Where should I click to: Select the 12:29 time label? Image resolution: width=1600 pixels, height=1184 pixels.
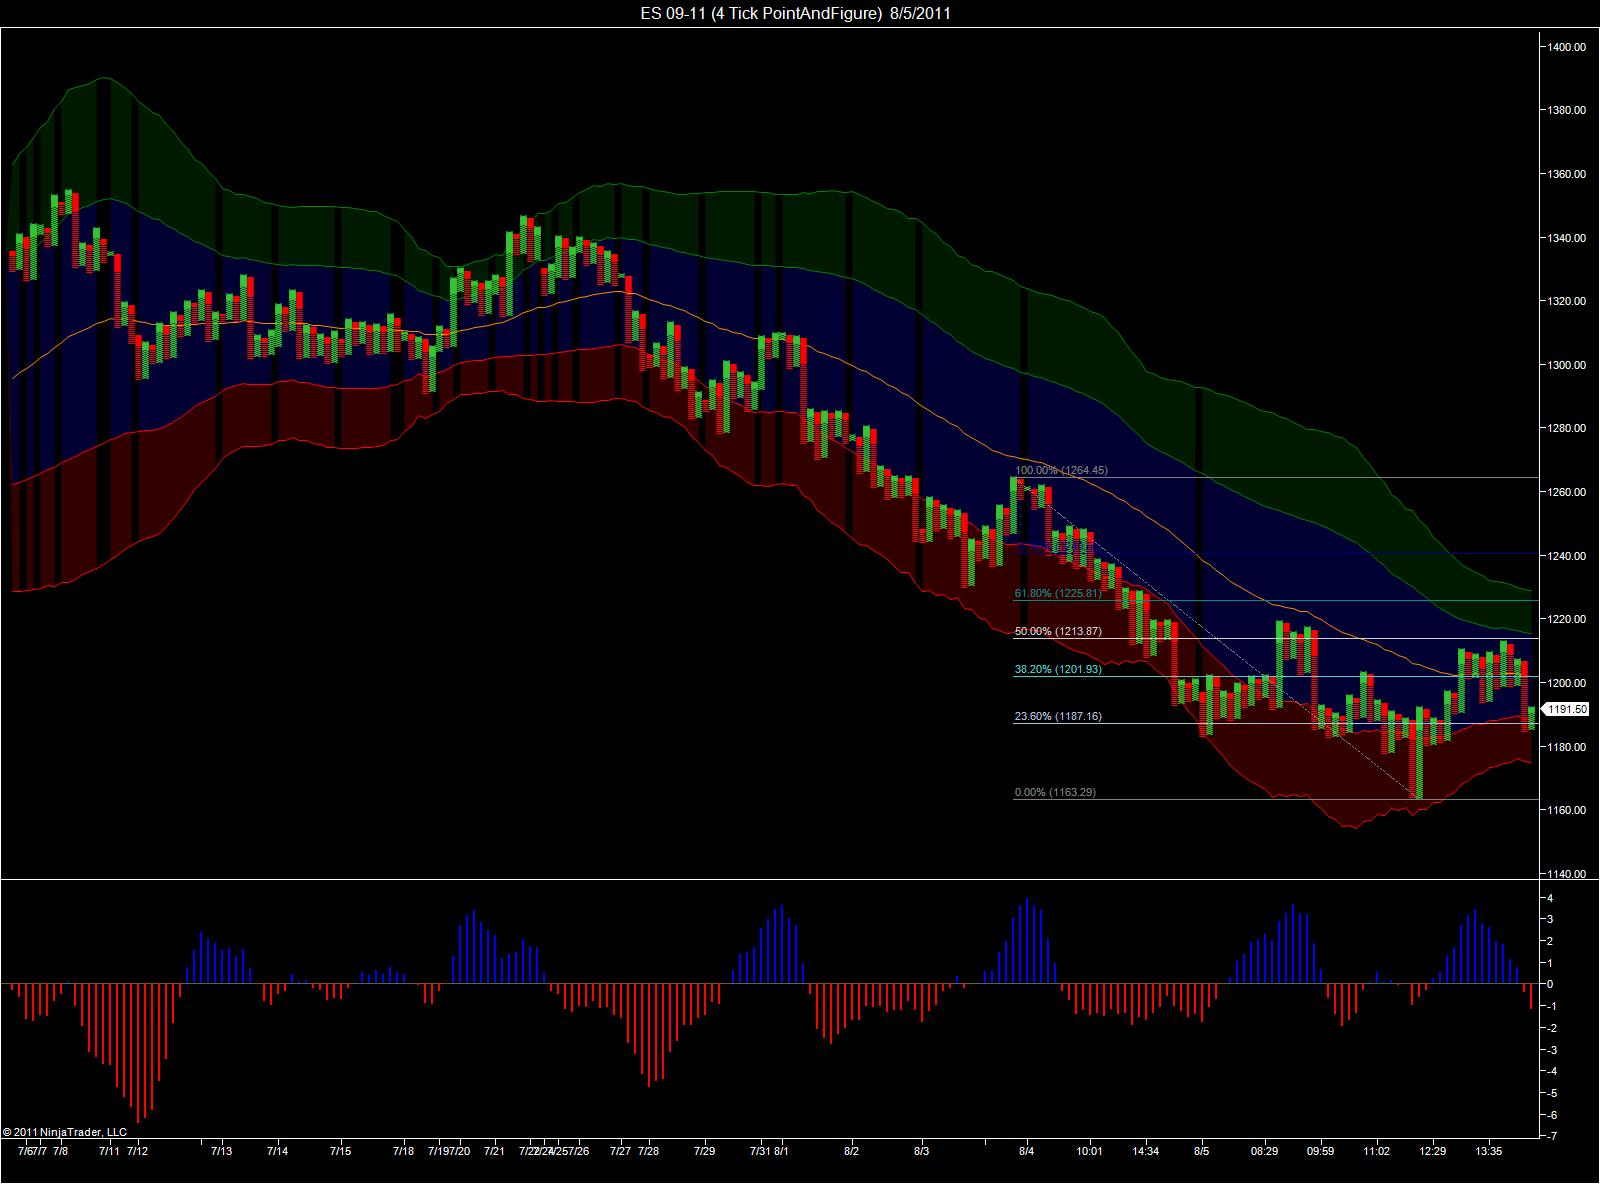pyautogui.click(x=1433, y=1151)
